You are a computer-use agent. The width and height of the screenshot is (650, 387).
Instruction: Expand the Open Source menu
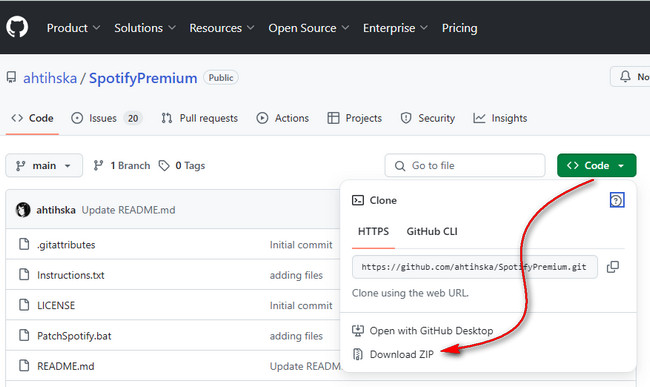308,28
